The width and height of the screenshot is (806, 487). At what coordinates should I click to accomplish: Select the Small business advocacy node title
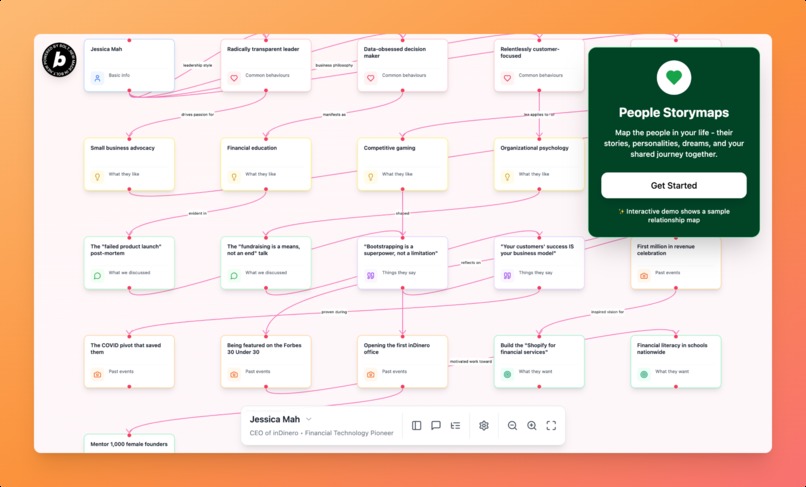(122, 148)
